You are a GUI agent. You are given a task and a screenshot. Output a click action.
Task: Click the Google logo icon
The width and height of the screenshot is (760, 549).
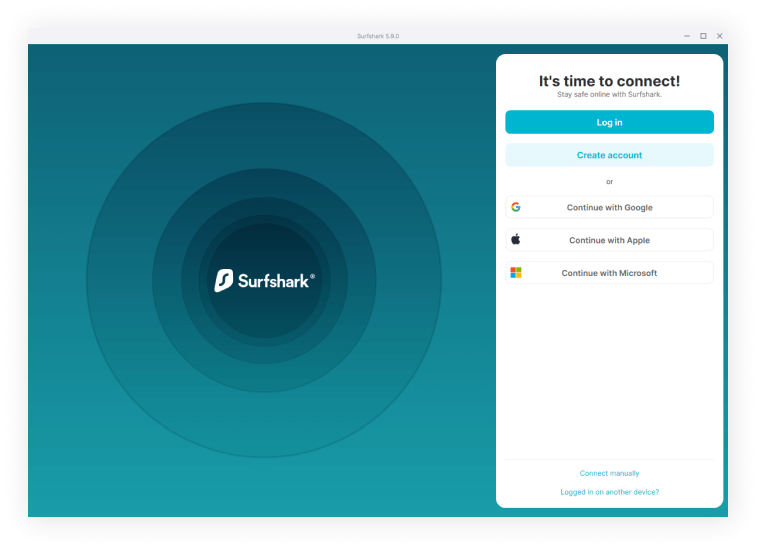[x=516, y=207]
